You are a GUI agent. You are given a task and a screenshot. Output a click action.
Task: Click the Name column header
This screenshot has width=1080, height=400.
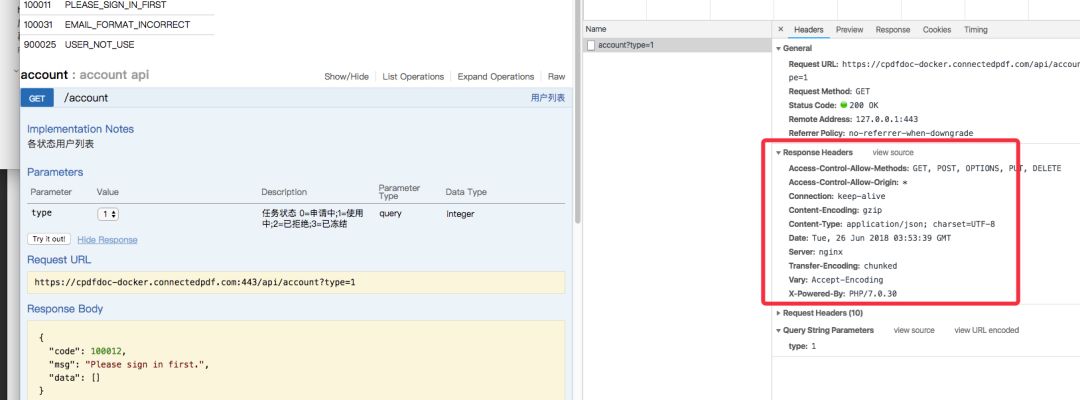(677, 30)
